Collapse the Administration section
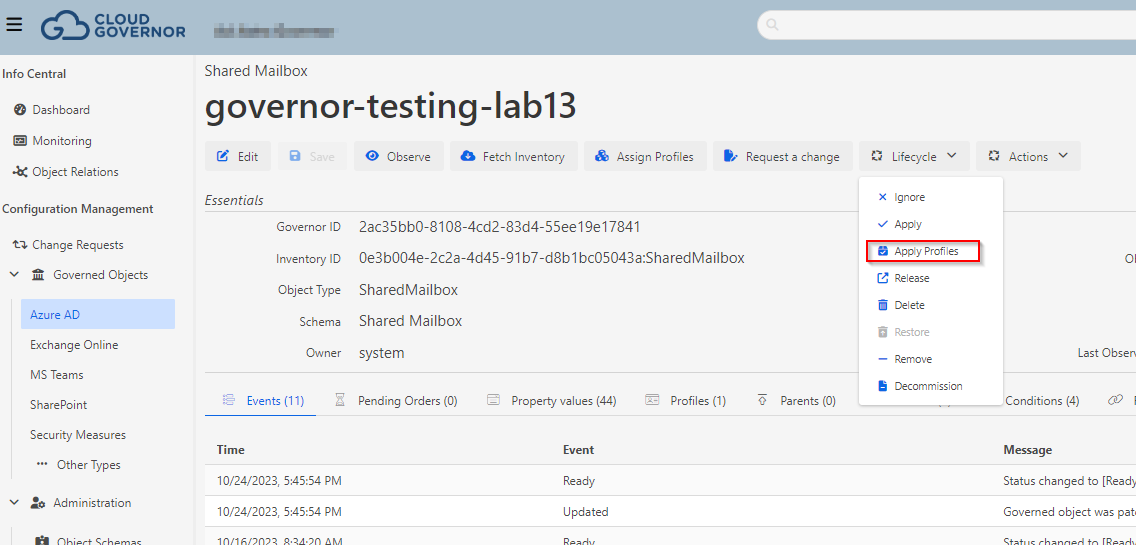Screen dimensions: 1136x545 click(x=15, y=503)
